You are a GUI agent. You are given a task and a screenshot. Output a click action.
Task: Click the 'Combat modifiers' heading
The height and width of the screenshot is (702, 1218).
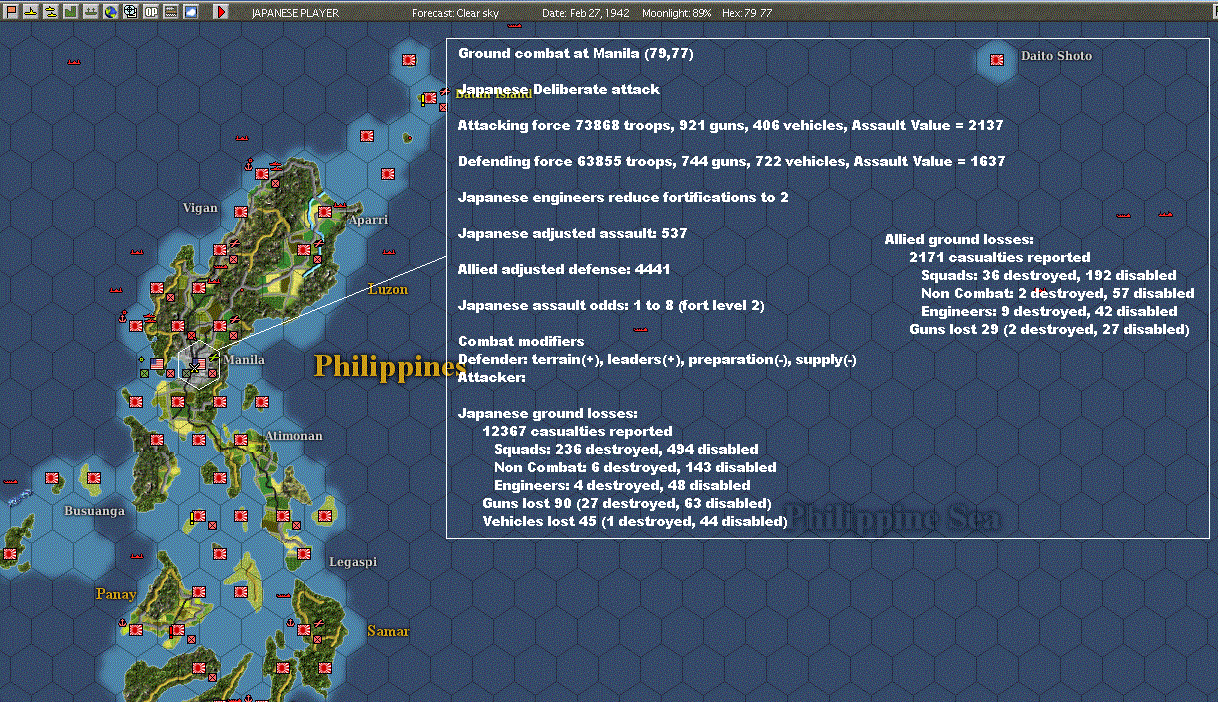pyautogui.click(x=521, y=342)
